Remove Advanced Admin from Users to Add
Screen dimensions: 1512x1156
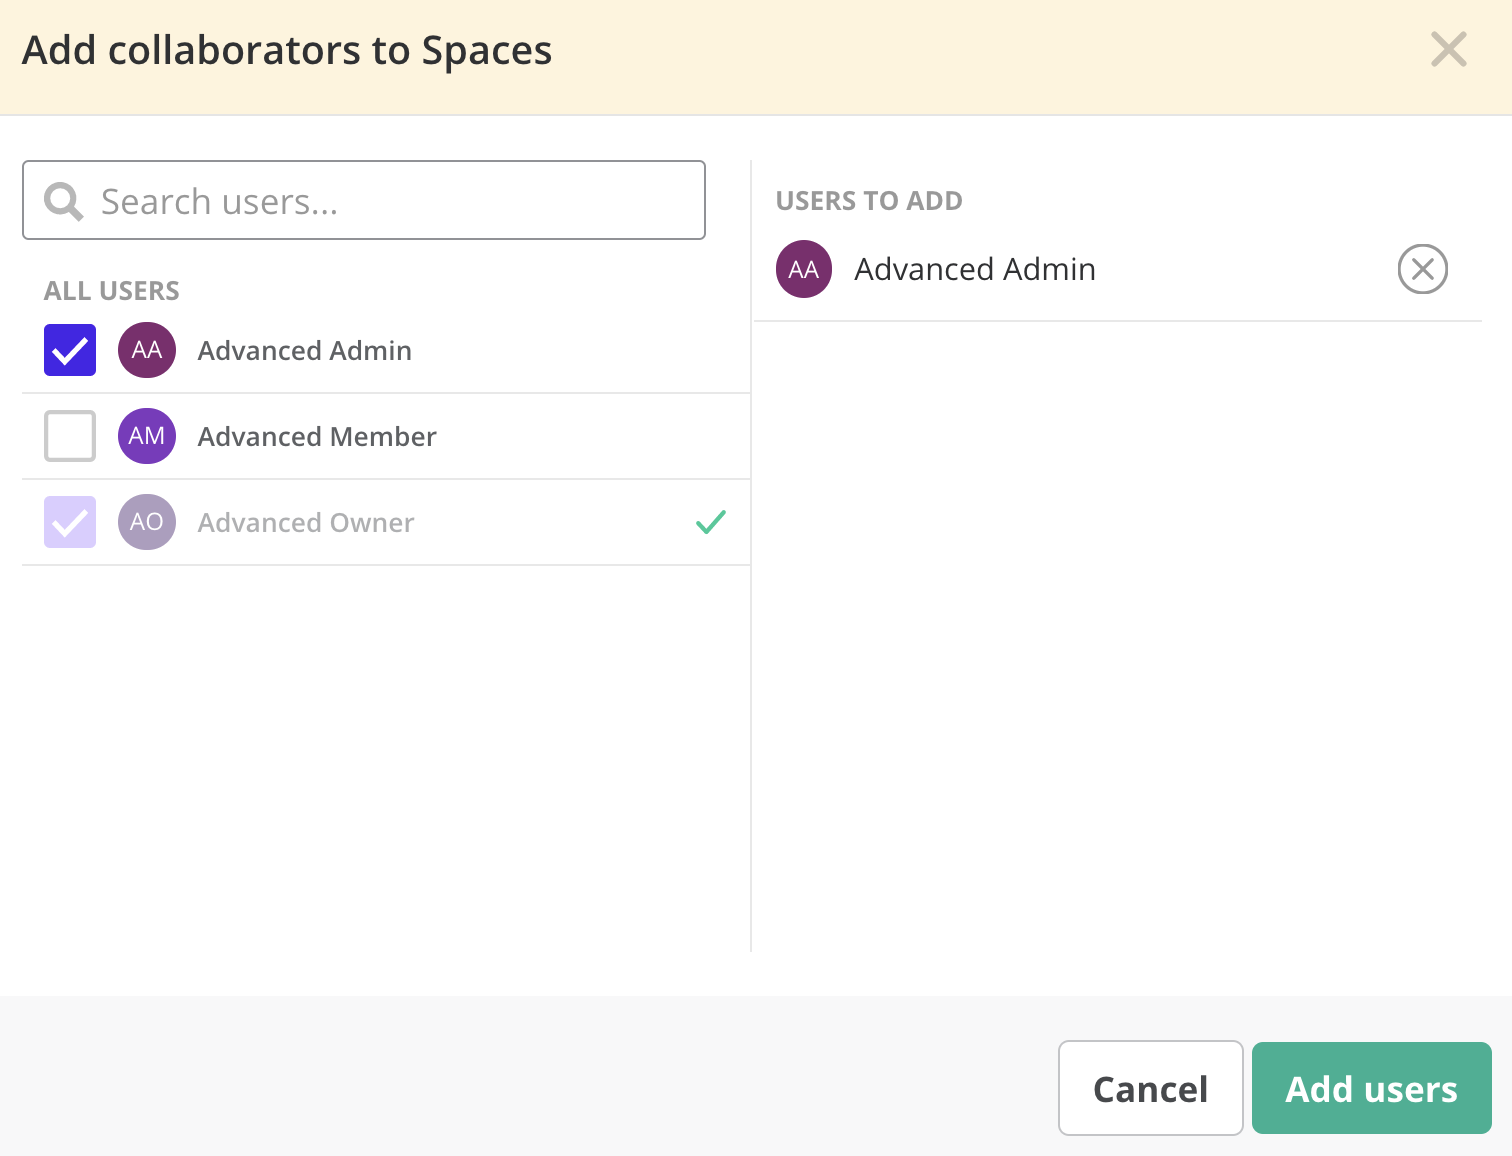click(1422, 269)
